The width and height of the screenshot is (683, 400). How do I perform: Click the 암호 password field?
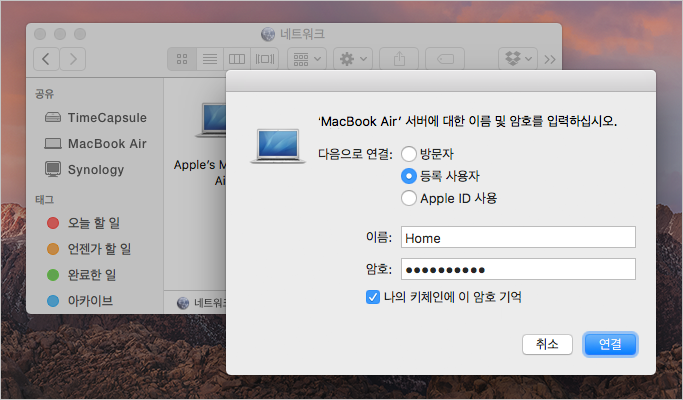pos(518,269)
